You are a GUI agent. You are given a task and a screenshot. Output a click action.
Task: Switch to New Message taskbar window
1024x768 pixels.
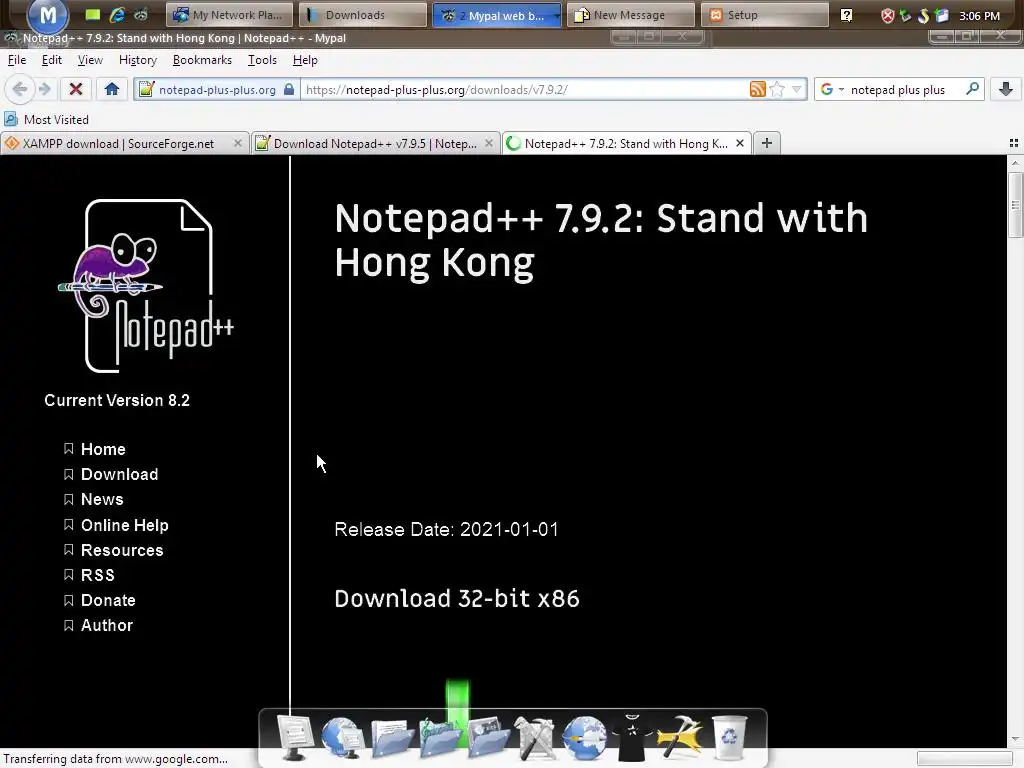click(630, 15)
